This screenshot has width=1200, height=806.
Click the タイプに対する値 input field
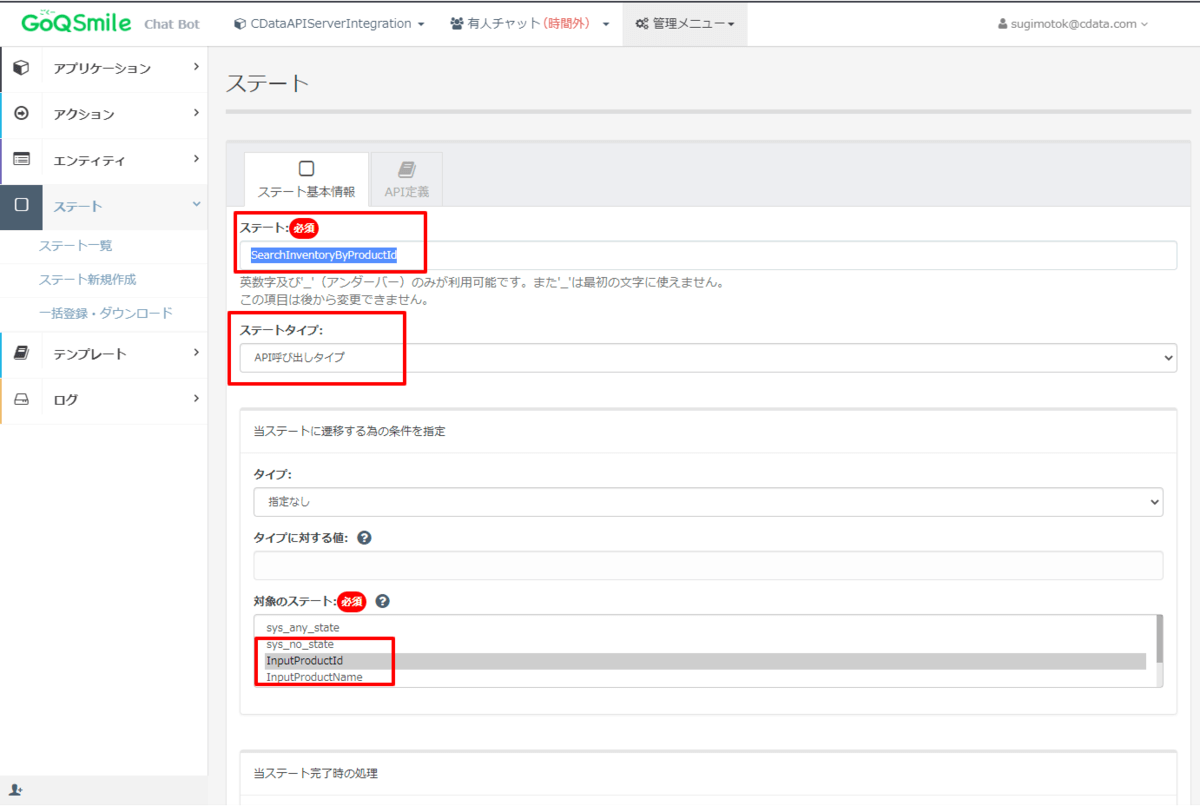(x=708, y=565)
